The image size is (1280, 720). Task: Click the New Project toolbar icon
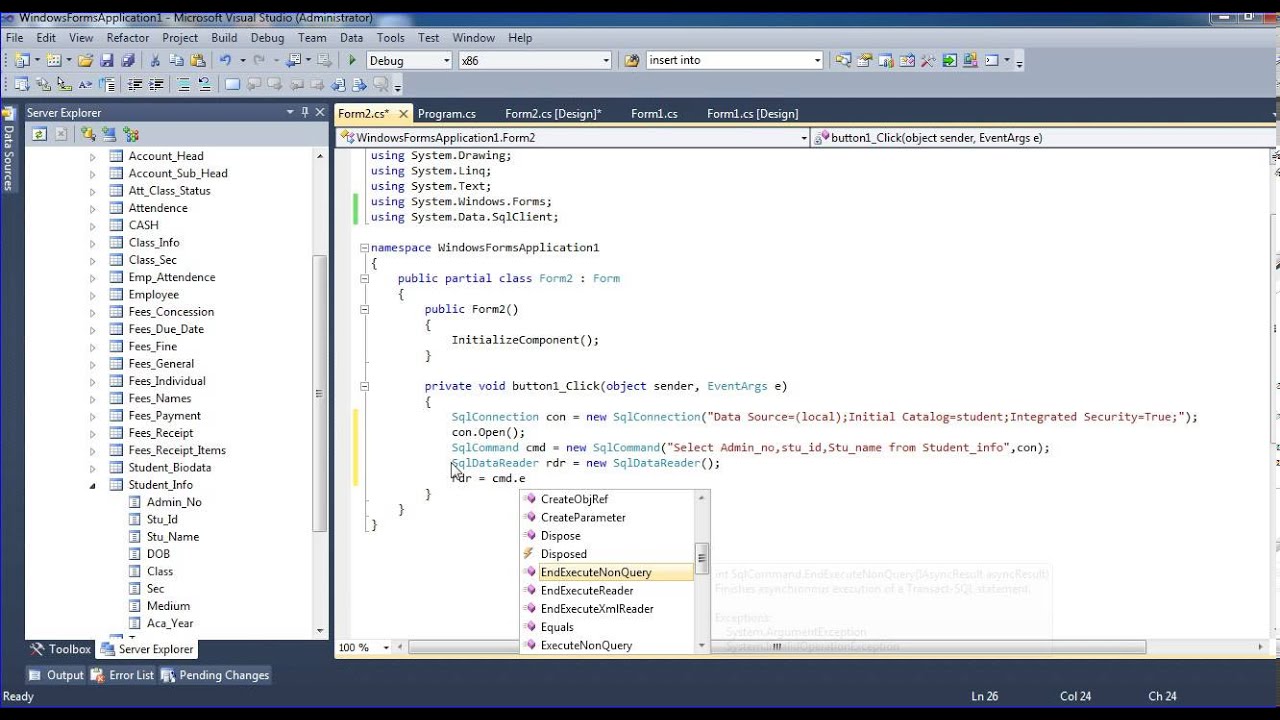22,60
